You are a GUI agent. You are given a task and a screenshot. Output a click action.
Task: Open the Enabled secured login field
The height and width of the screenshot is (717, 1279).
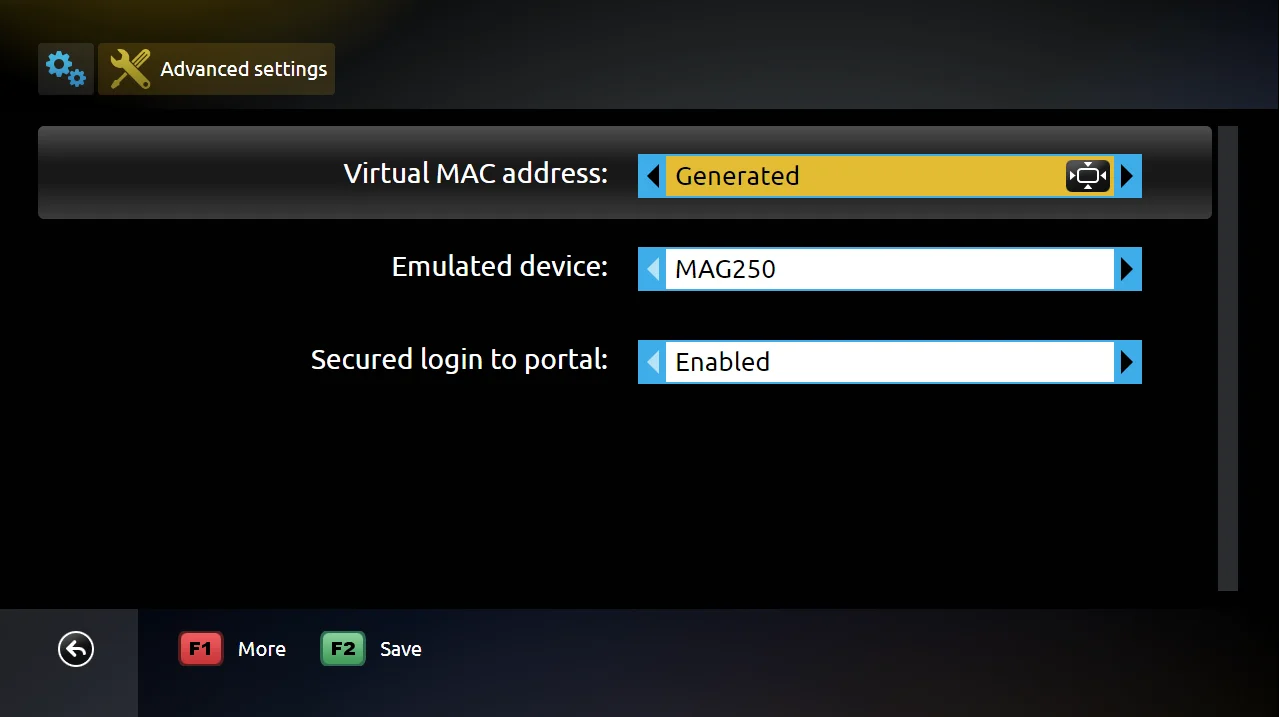click(x=890, y=362)
